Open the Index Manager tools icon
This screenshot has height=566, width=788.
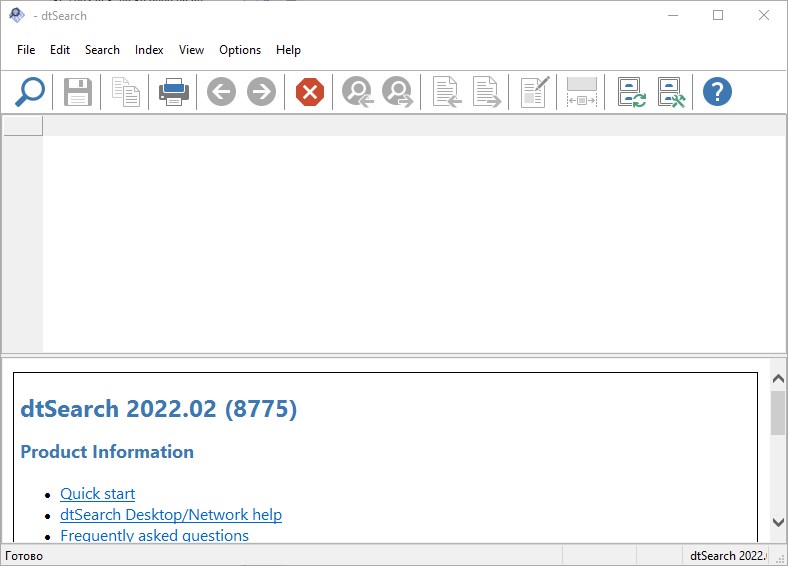(x=671, y=92)
